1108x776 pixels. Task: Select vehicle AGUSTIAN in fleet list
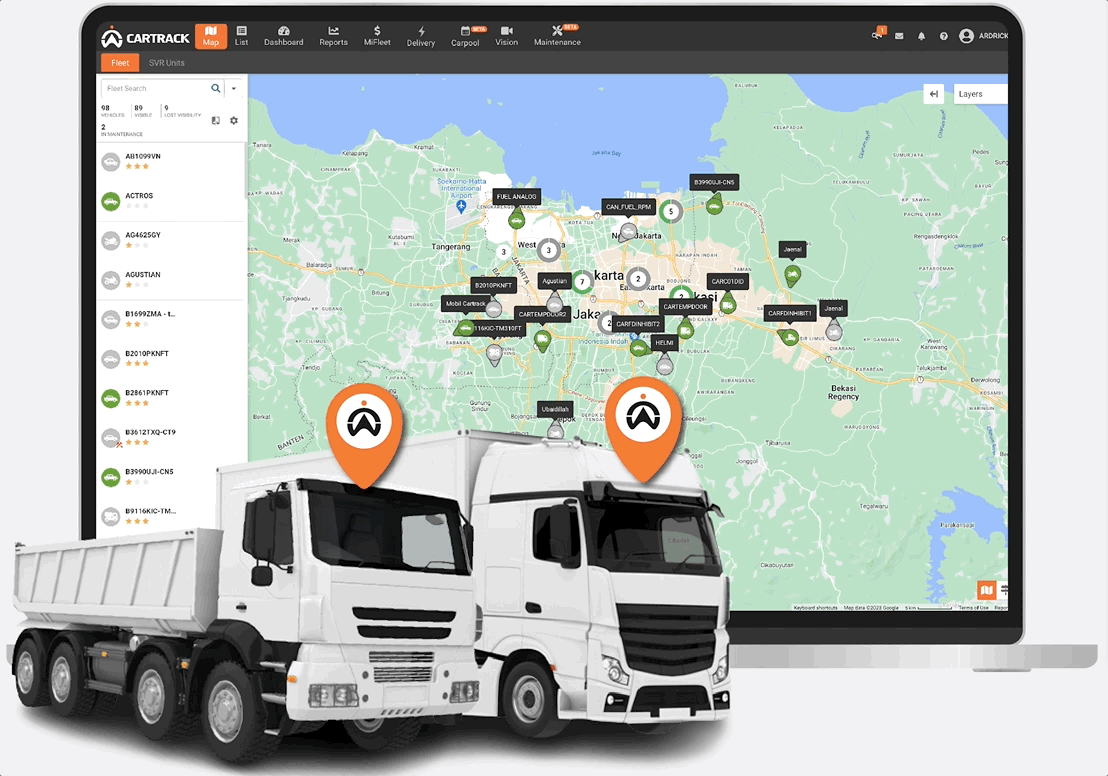pos(172,281)
